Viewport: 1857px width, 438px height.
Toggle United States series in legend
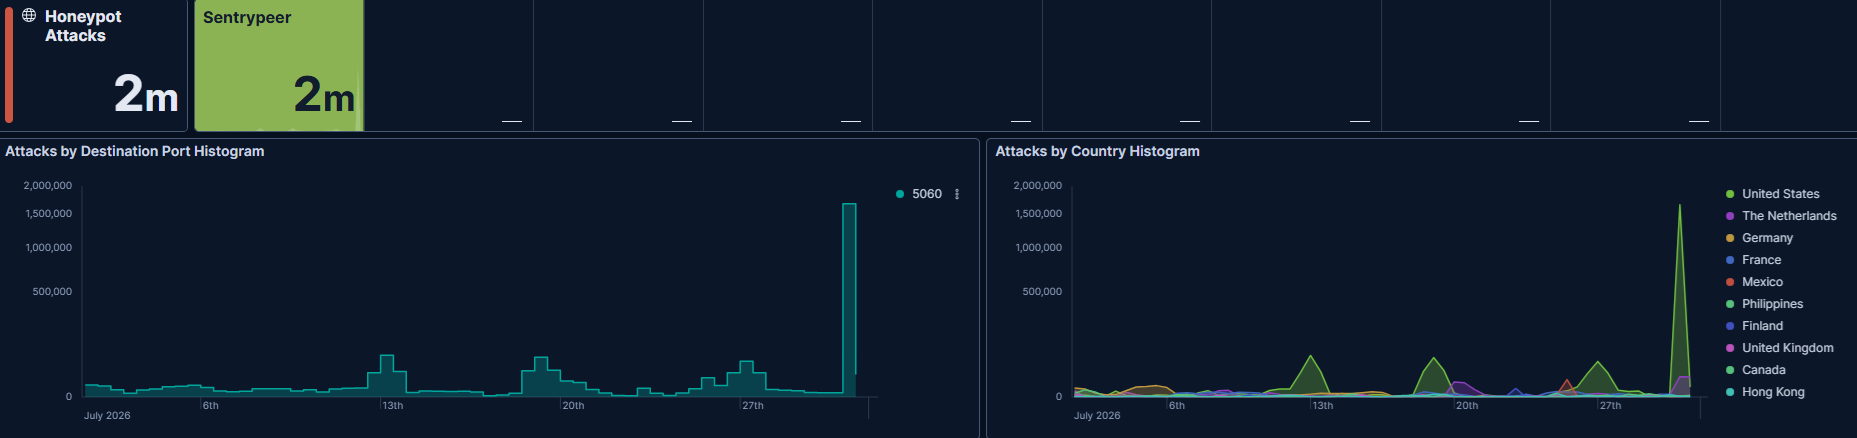coord(1780,194)
